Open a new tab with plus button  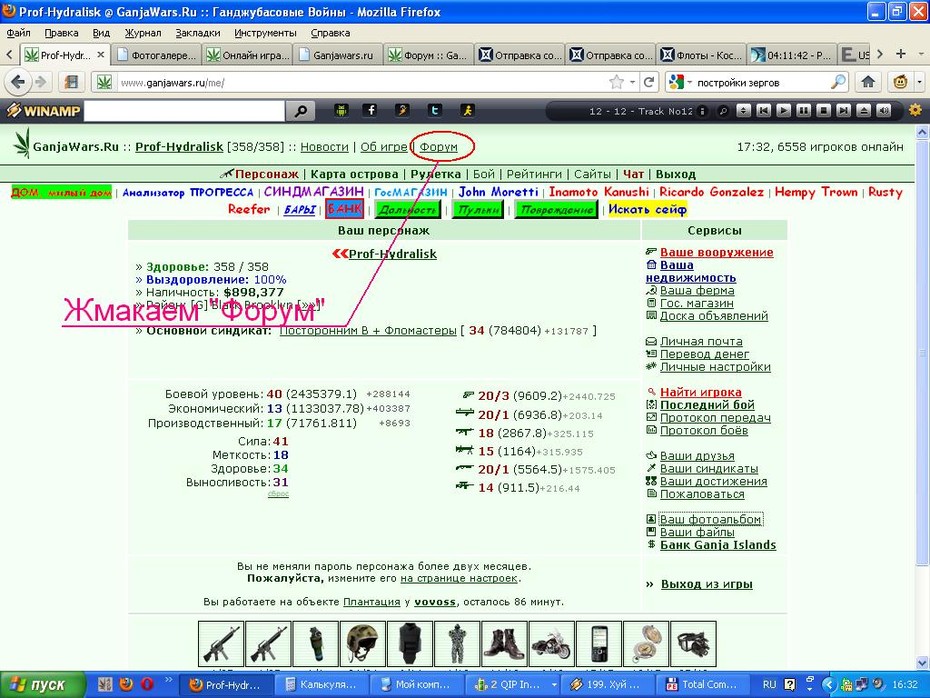901,54
